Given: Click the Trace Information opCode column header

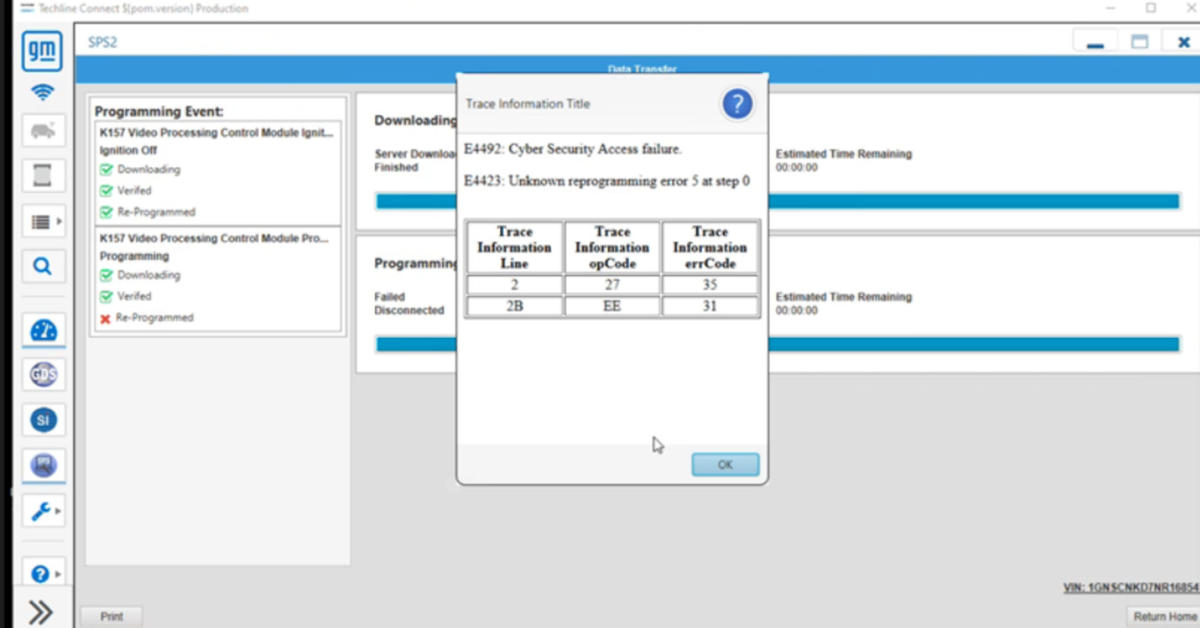Looking at the screenshot, I should (x=612, y=247).
